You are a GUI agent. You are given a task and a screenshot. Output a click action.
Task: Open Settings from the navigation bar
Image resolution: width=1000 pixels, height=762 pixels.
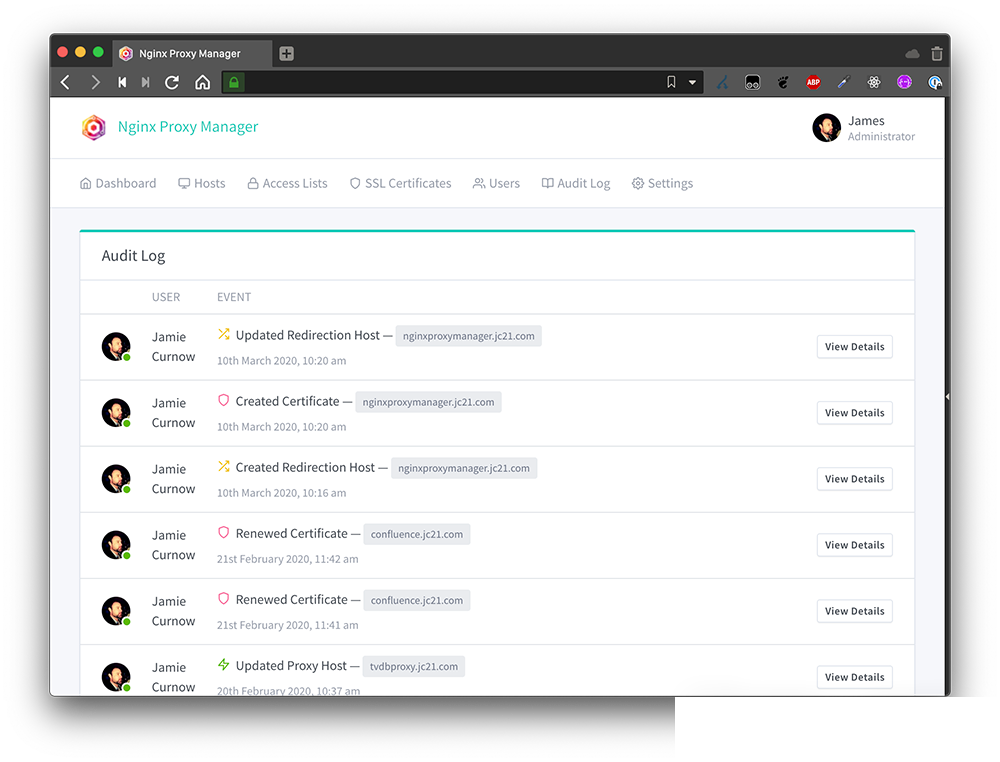coord(662,184)
